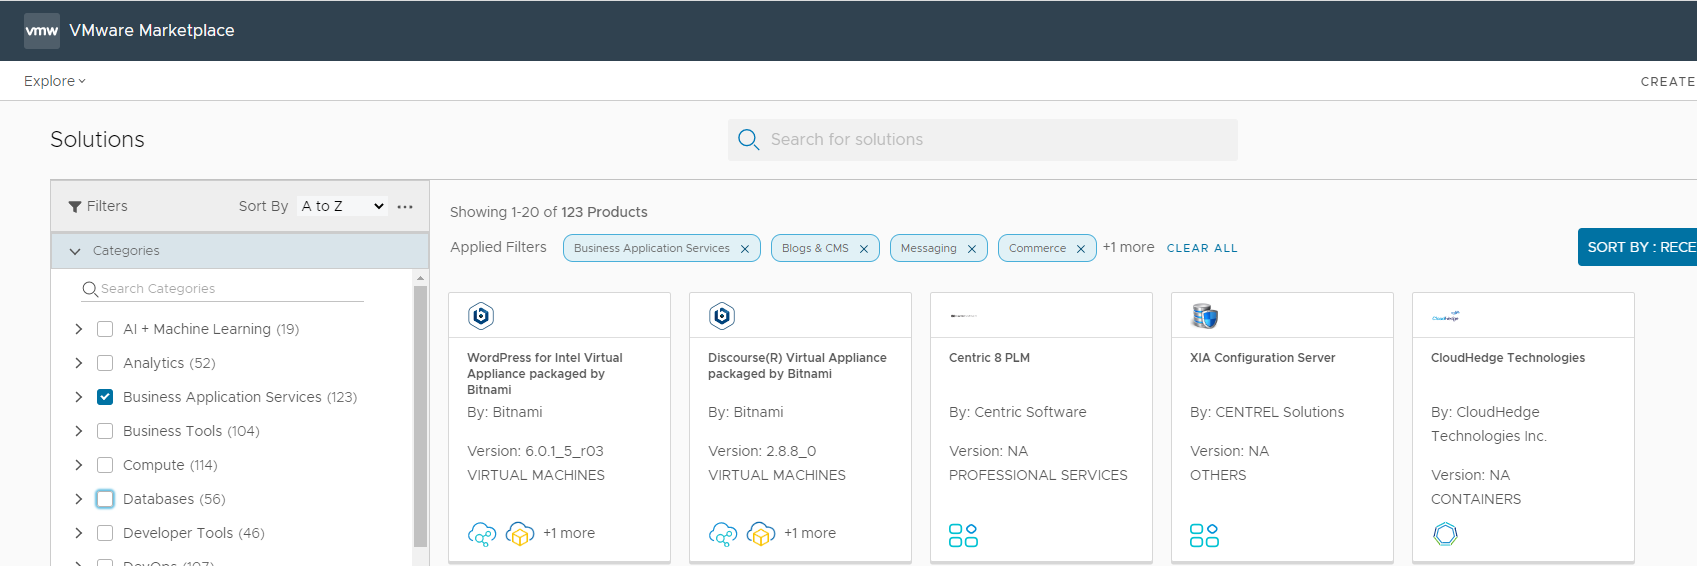Click the Centric Software logo on card
Screen dimensions: 1697x566
[963, 316]
